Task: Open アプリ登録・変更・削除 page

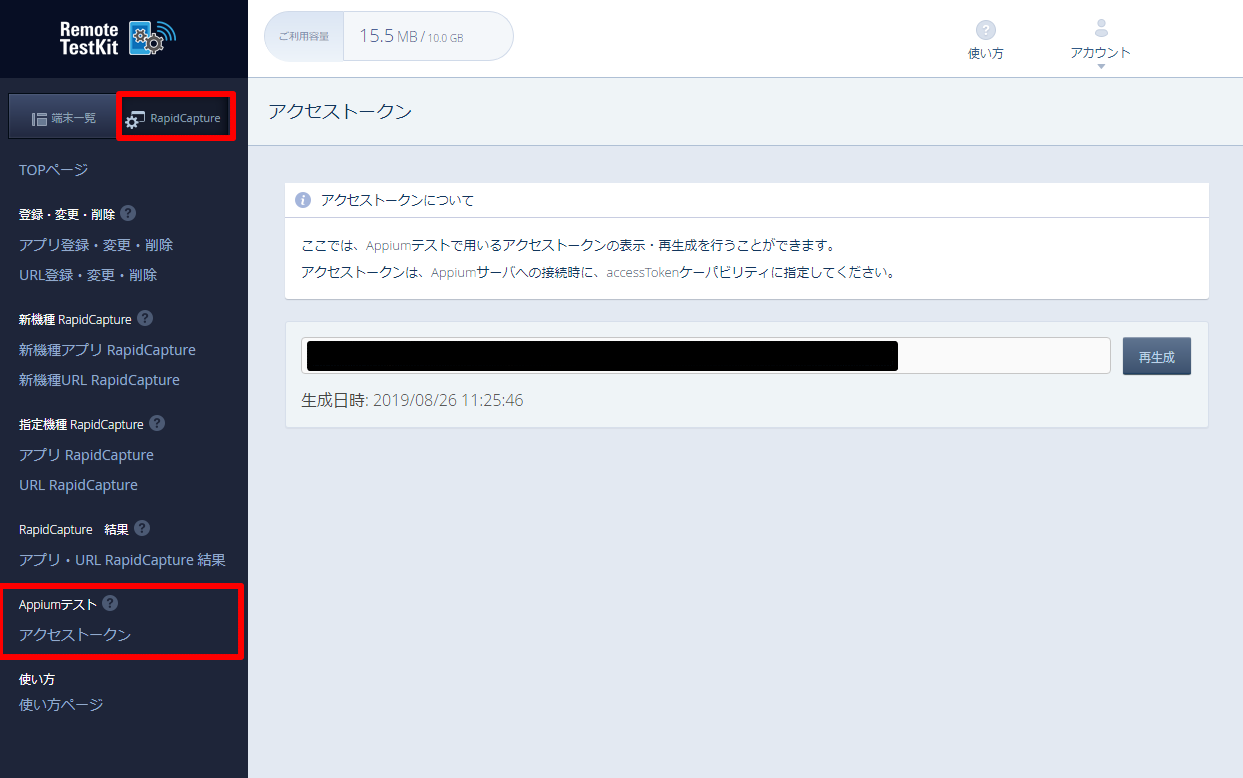Action: pyautogui.click(x=96, y=245)
